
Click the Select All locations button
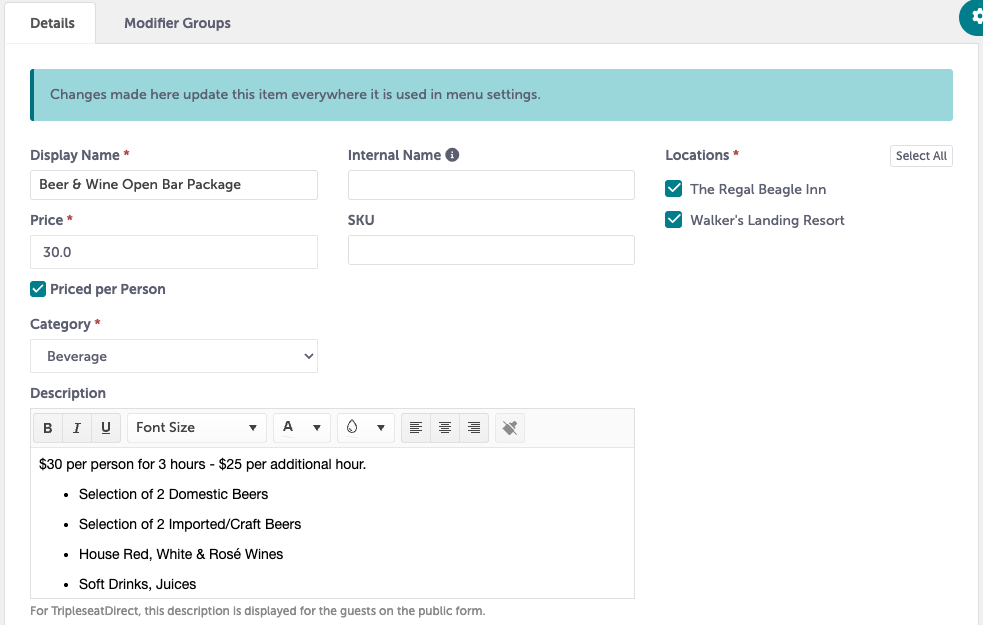coord(921,155)
